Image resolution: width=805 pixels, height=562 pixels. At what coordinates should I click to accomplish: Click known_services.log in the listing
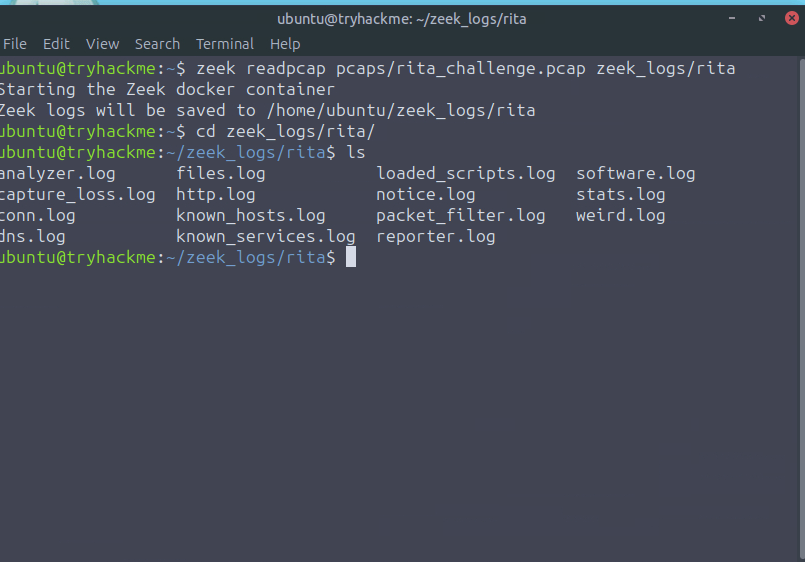(266, 237)
